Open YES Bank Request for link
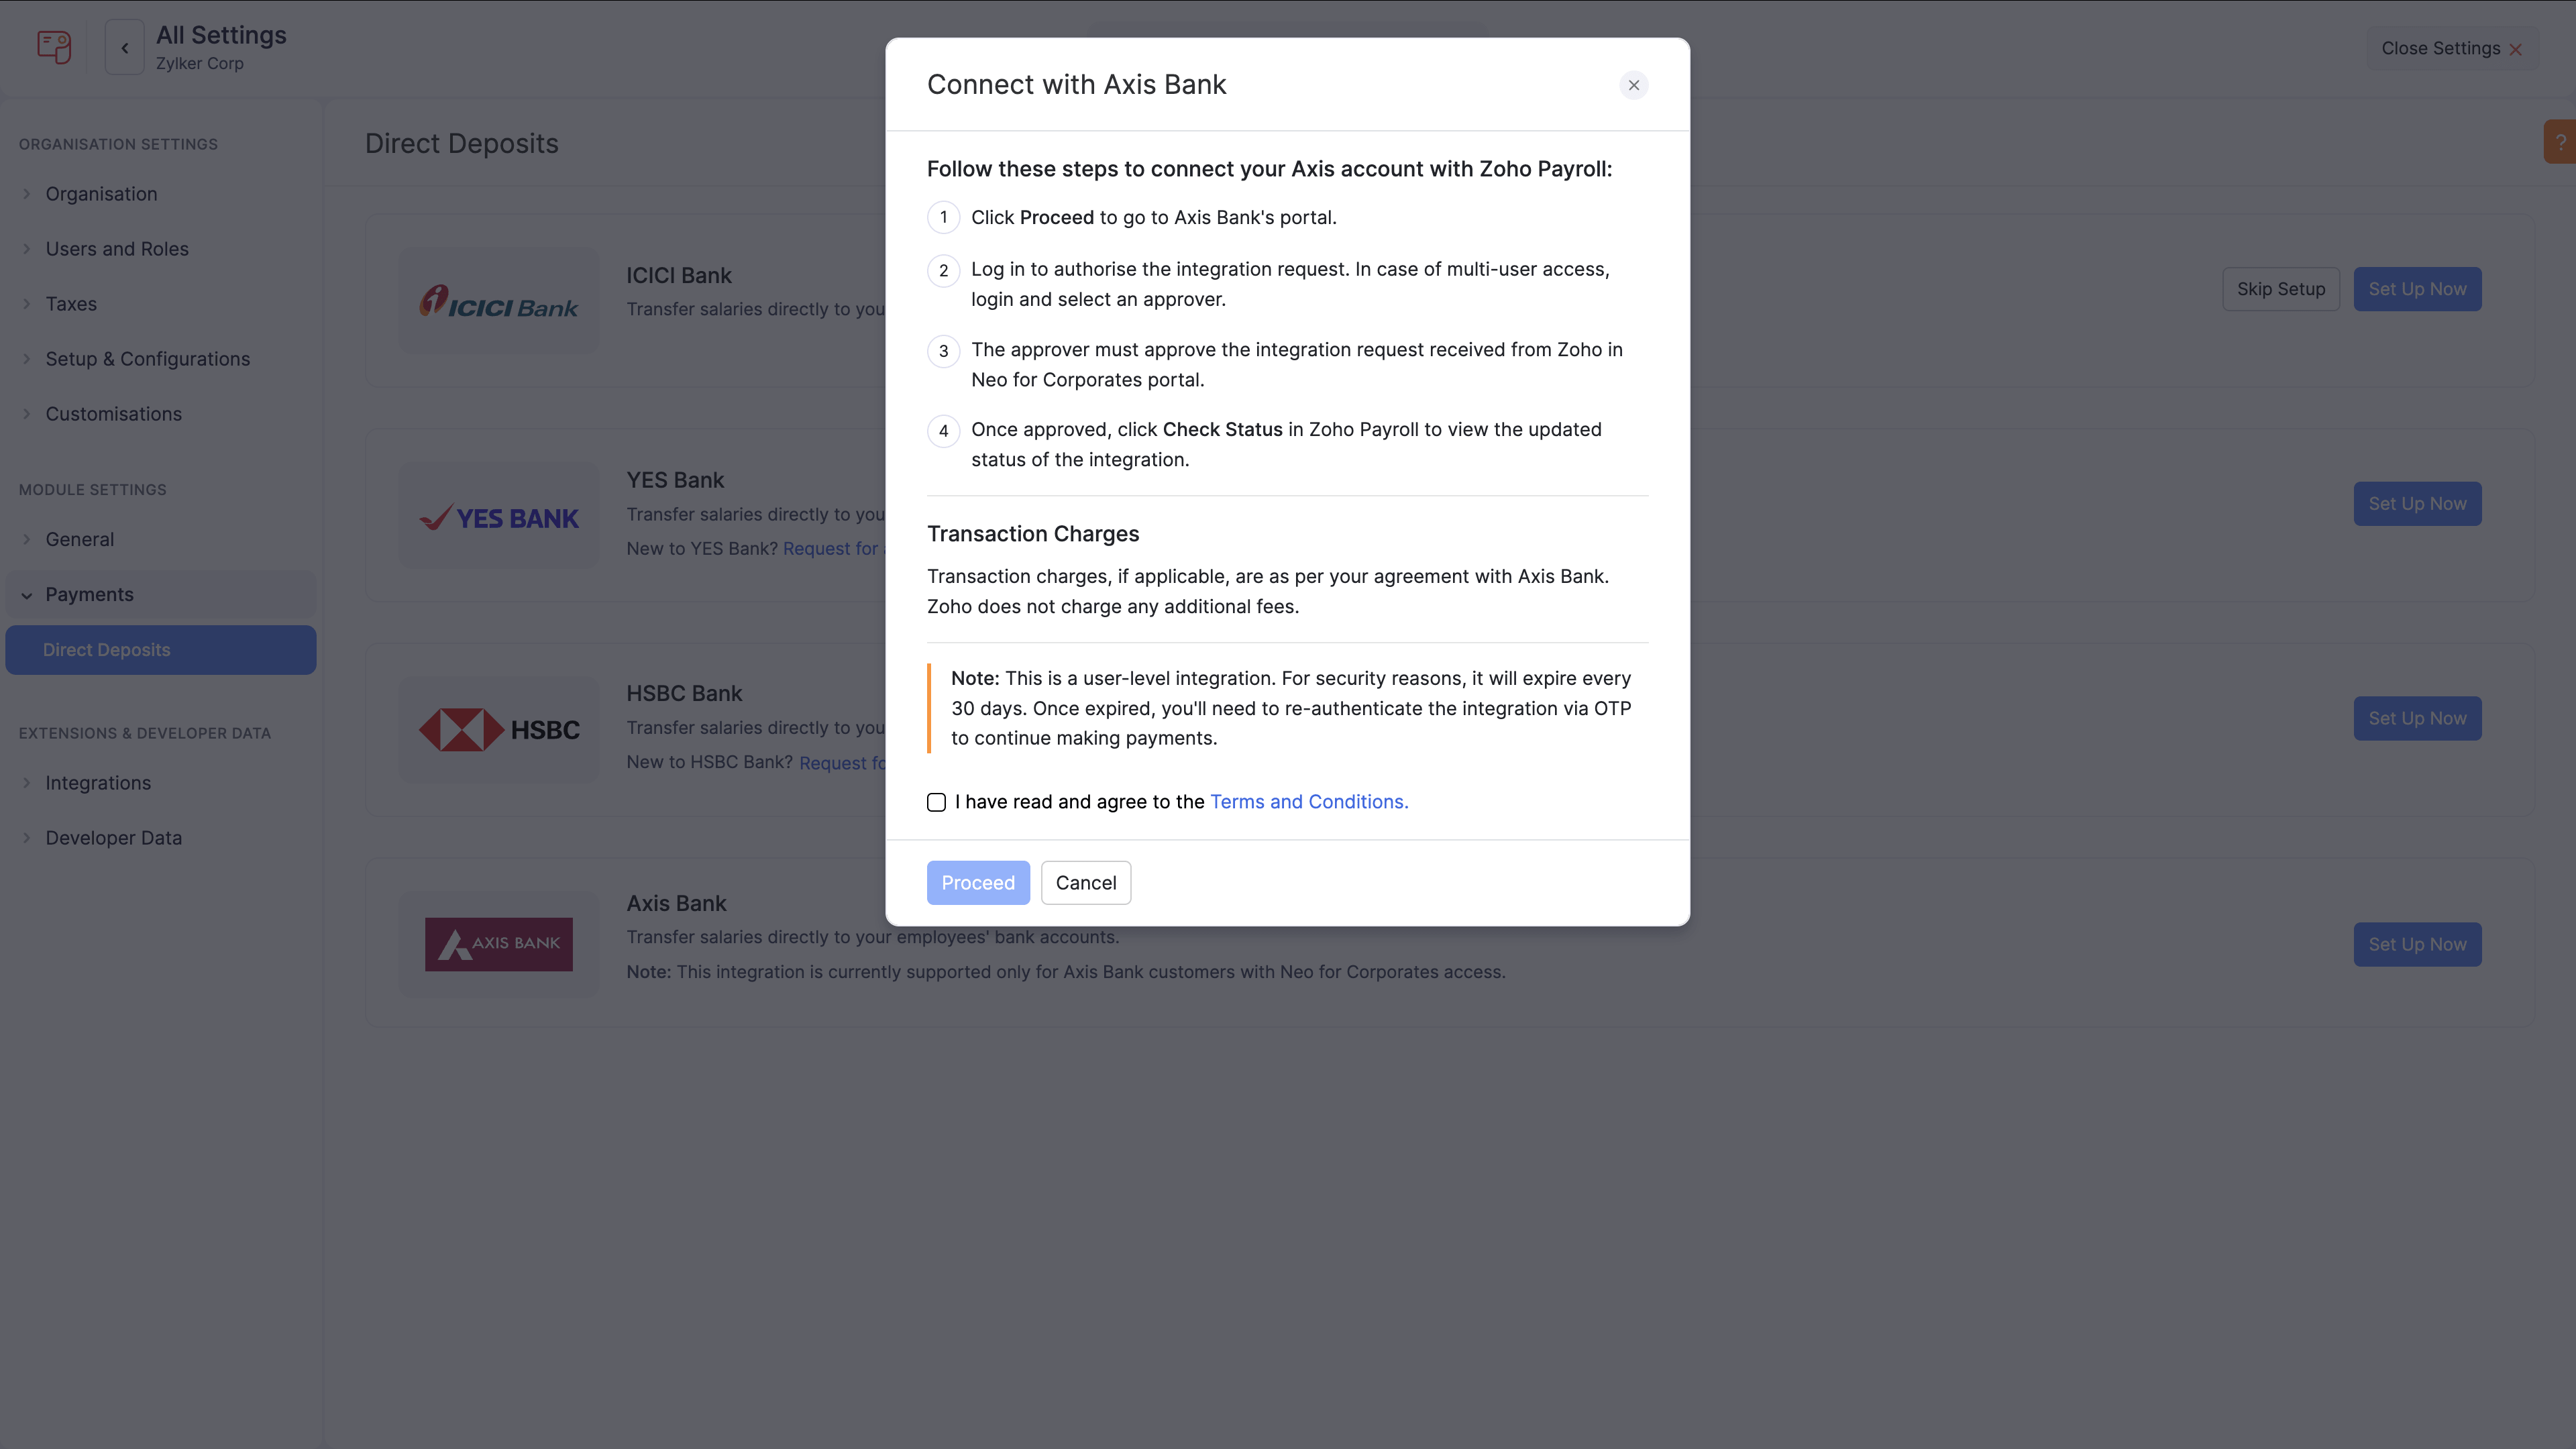Screen dimensions: 2576x1449 coord(833,548)
